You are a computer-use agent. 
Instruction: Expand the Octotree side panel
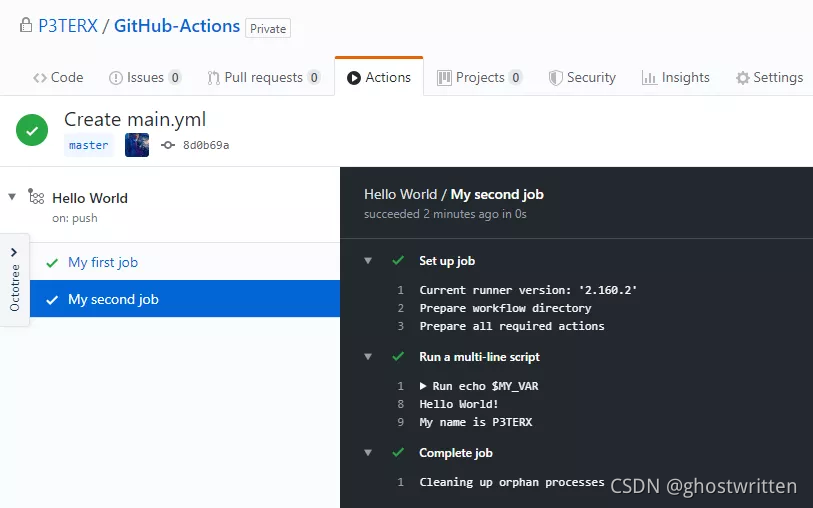tap(14, 252)
